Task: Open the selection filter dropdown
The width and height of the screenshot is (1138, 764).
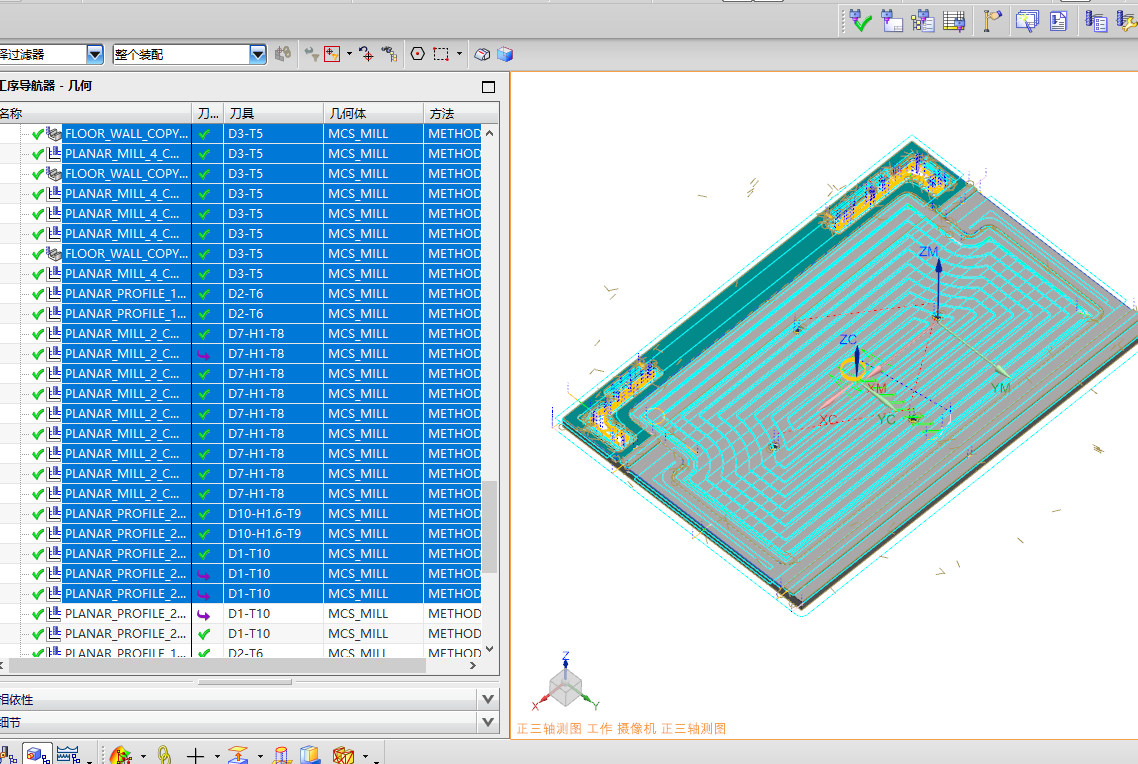Action: tap(95, 54)
